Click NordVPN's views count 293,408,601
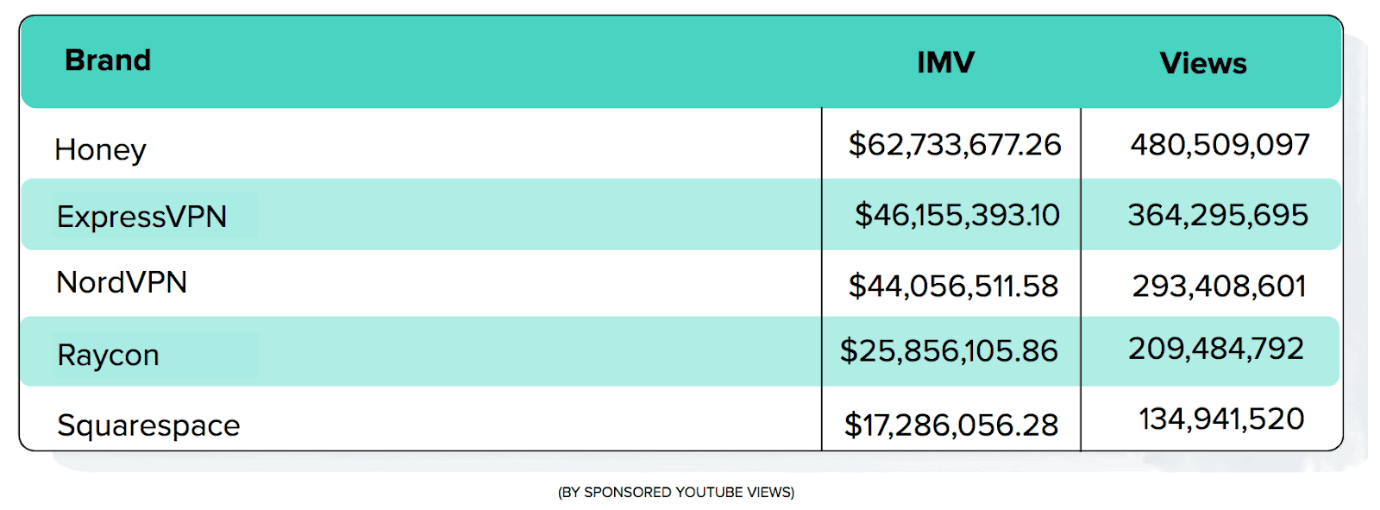Viewport: 1380px width, 510px height. pyautogui.click(x=1219, y=287)
